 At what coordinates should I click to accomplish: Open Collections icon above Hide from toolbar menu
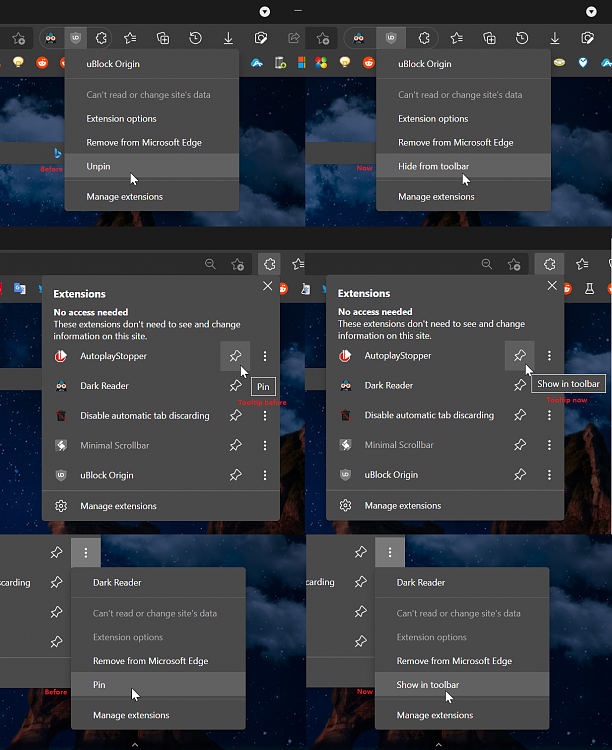(490, 38)
